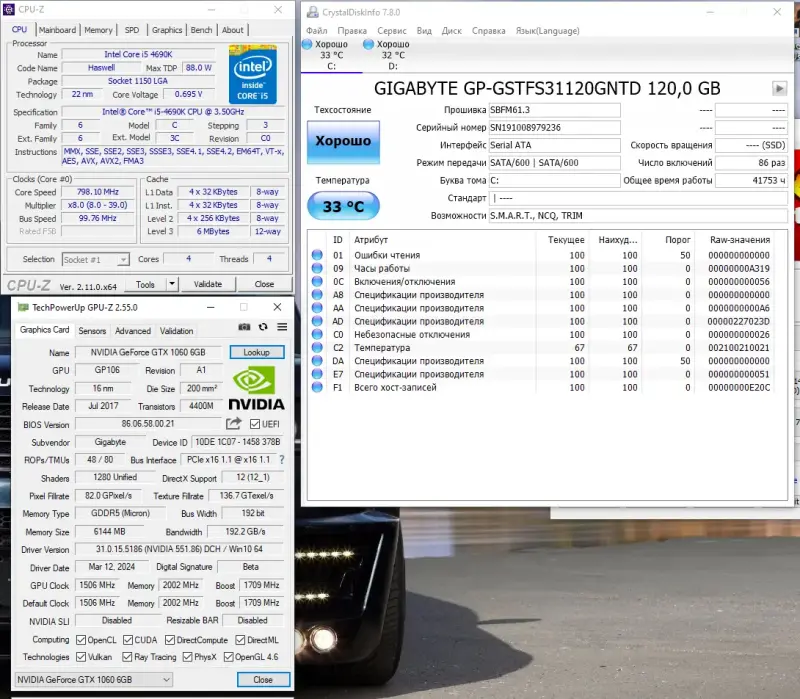
Task: Open the Файл menu in CrystalDiskInfo
Action: coord(317,31)
